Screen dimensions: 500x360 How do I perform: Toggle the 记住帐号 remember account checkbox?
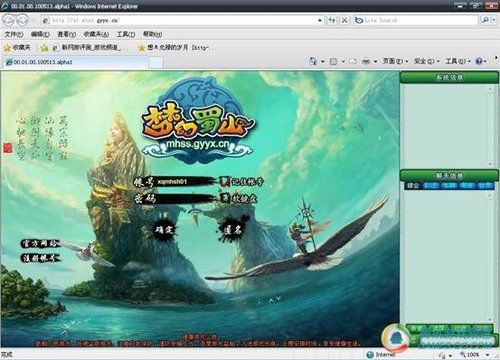pos(225,181)
